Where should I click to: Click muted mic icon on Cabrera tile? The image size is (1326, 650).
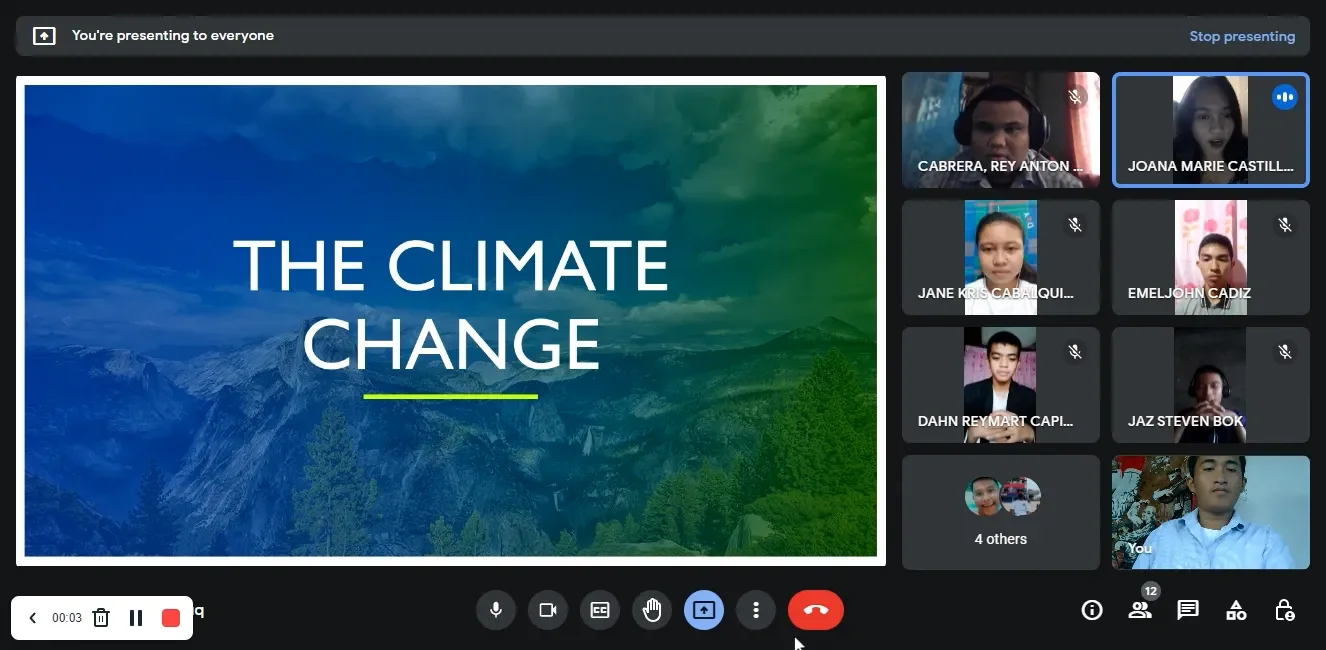tap(1075, 97)
